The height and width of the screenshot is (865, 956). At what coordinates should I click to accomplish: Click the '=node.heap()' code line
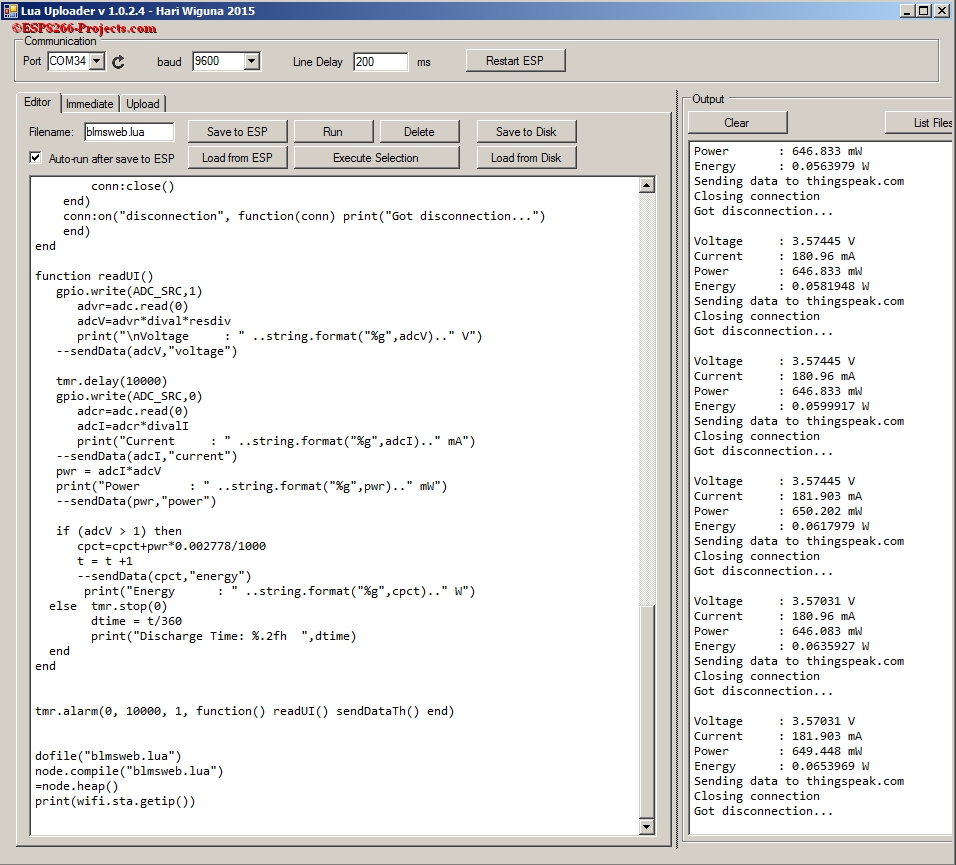click(77, 786)
